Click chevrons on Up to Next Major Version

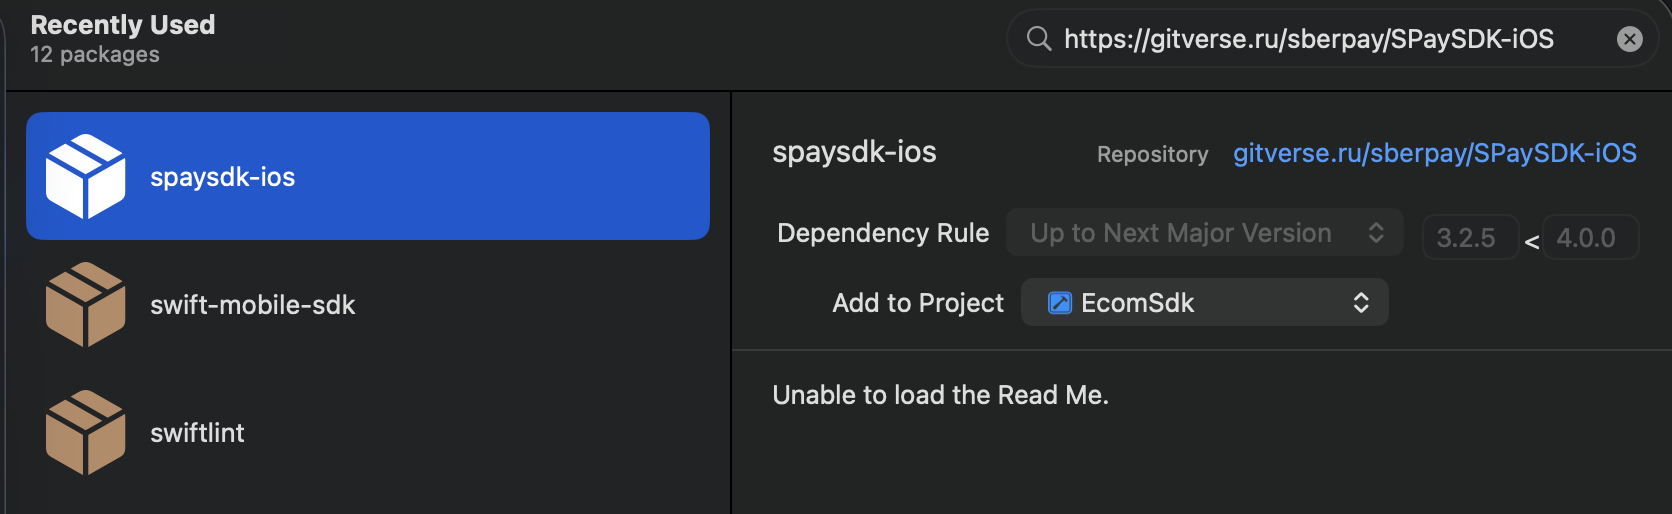pos(1376,233)
